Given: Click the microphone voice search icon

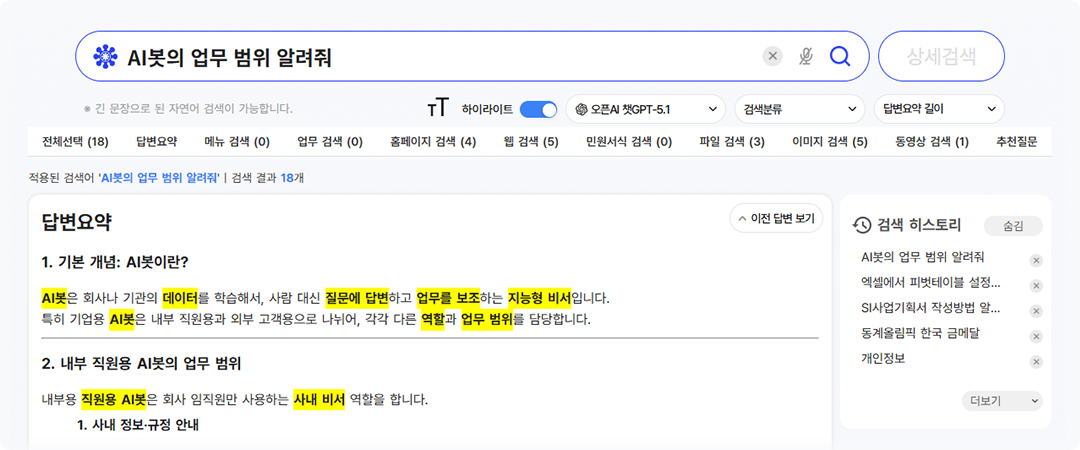Looking at the screenshot, I should pos(806,56).
